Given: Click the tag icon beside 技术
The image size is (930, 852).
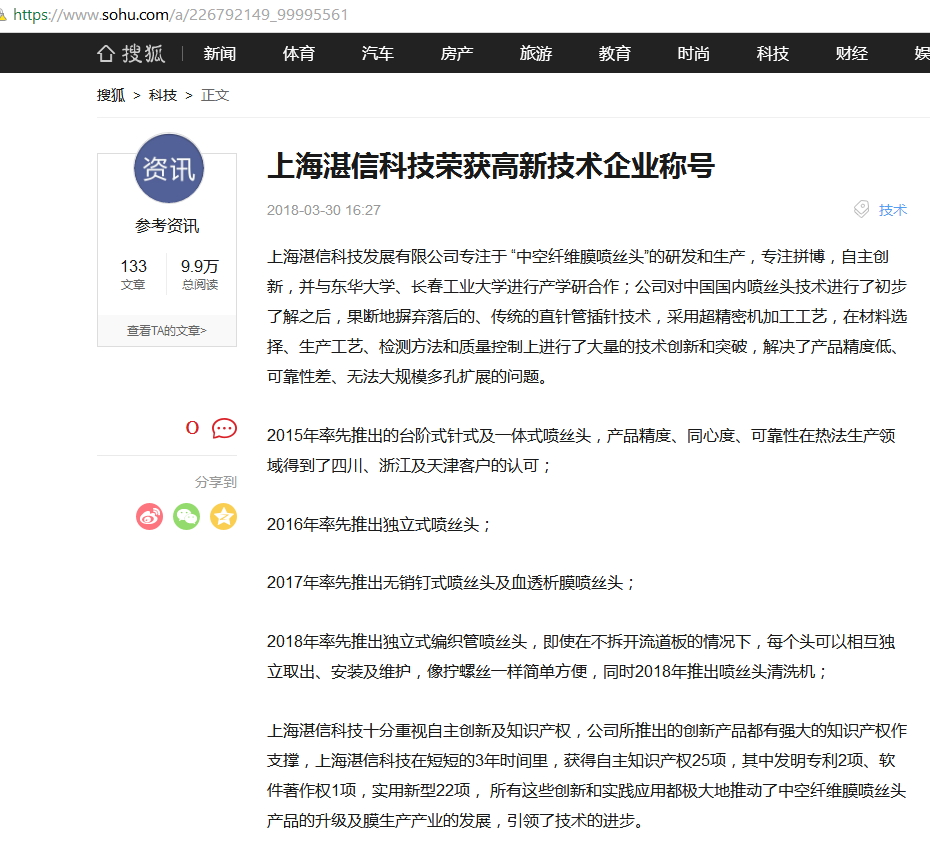Looking at the screenshot, I should [x=861, y=209].
